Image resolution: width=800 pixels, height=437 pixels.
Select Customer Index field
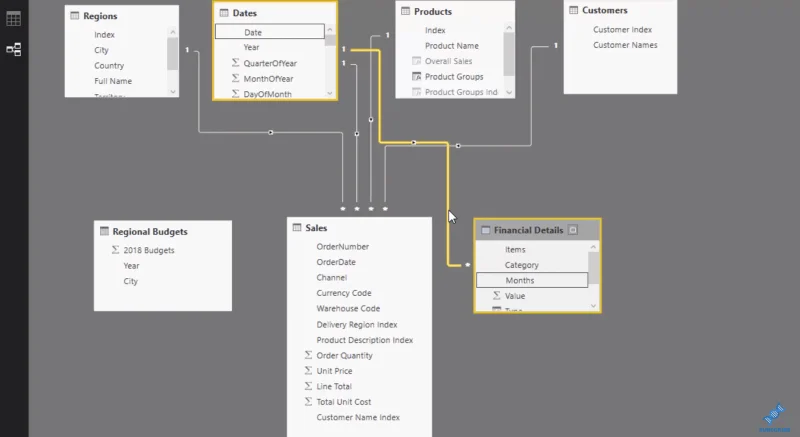point(620,30)
